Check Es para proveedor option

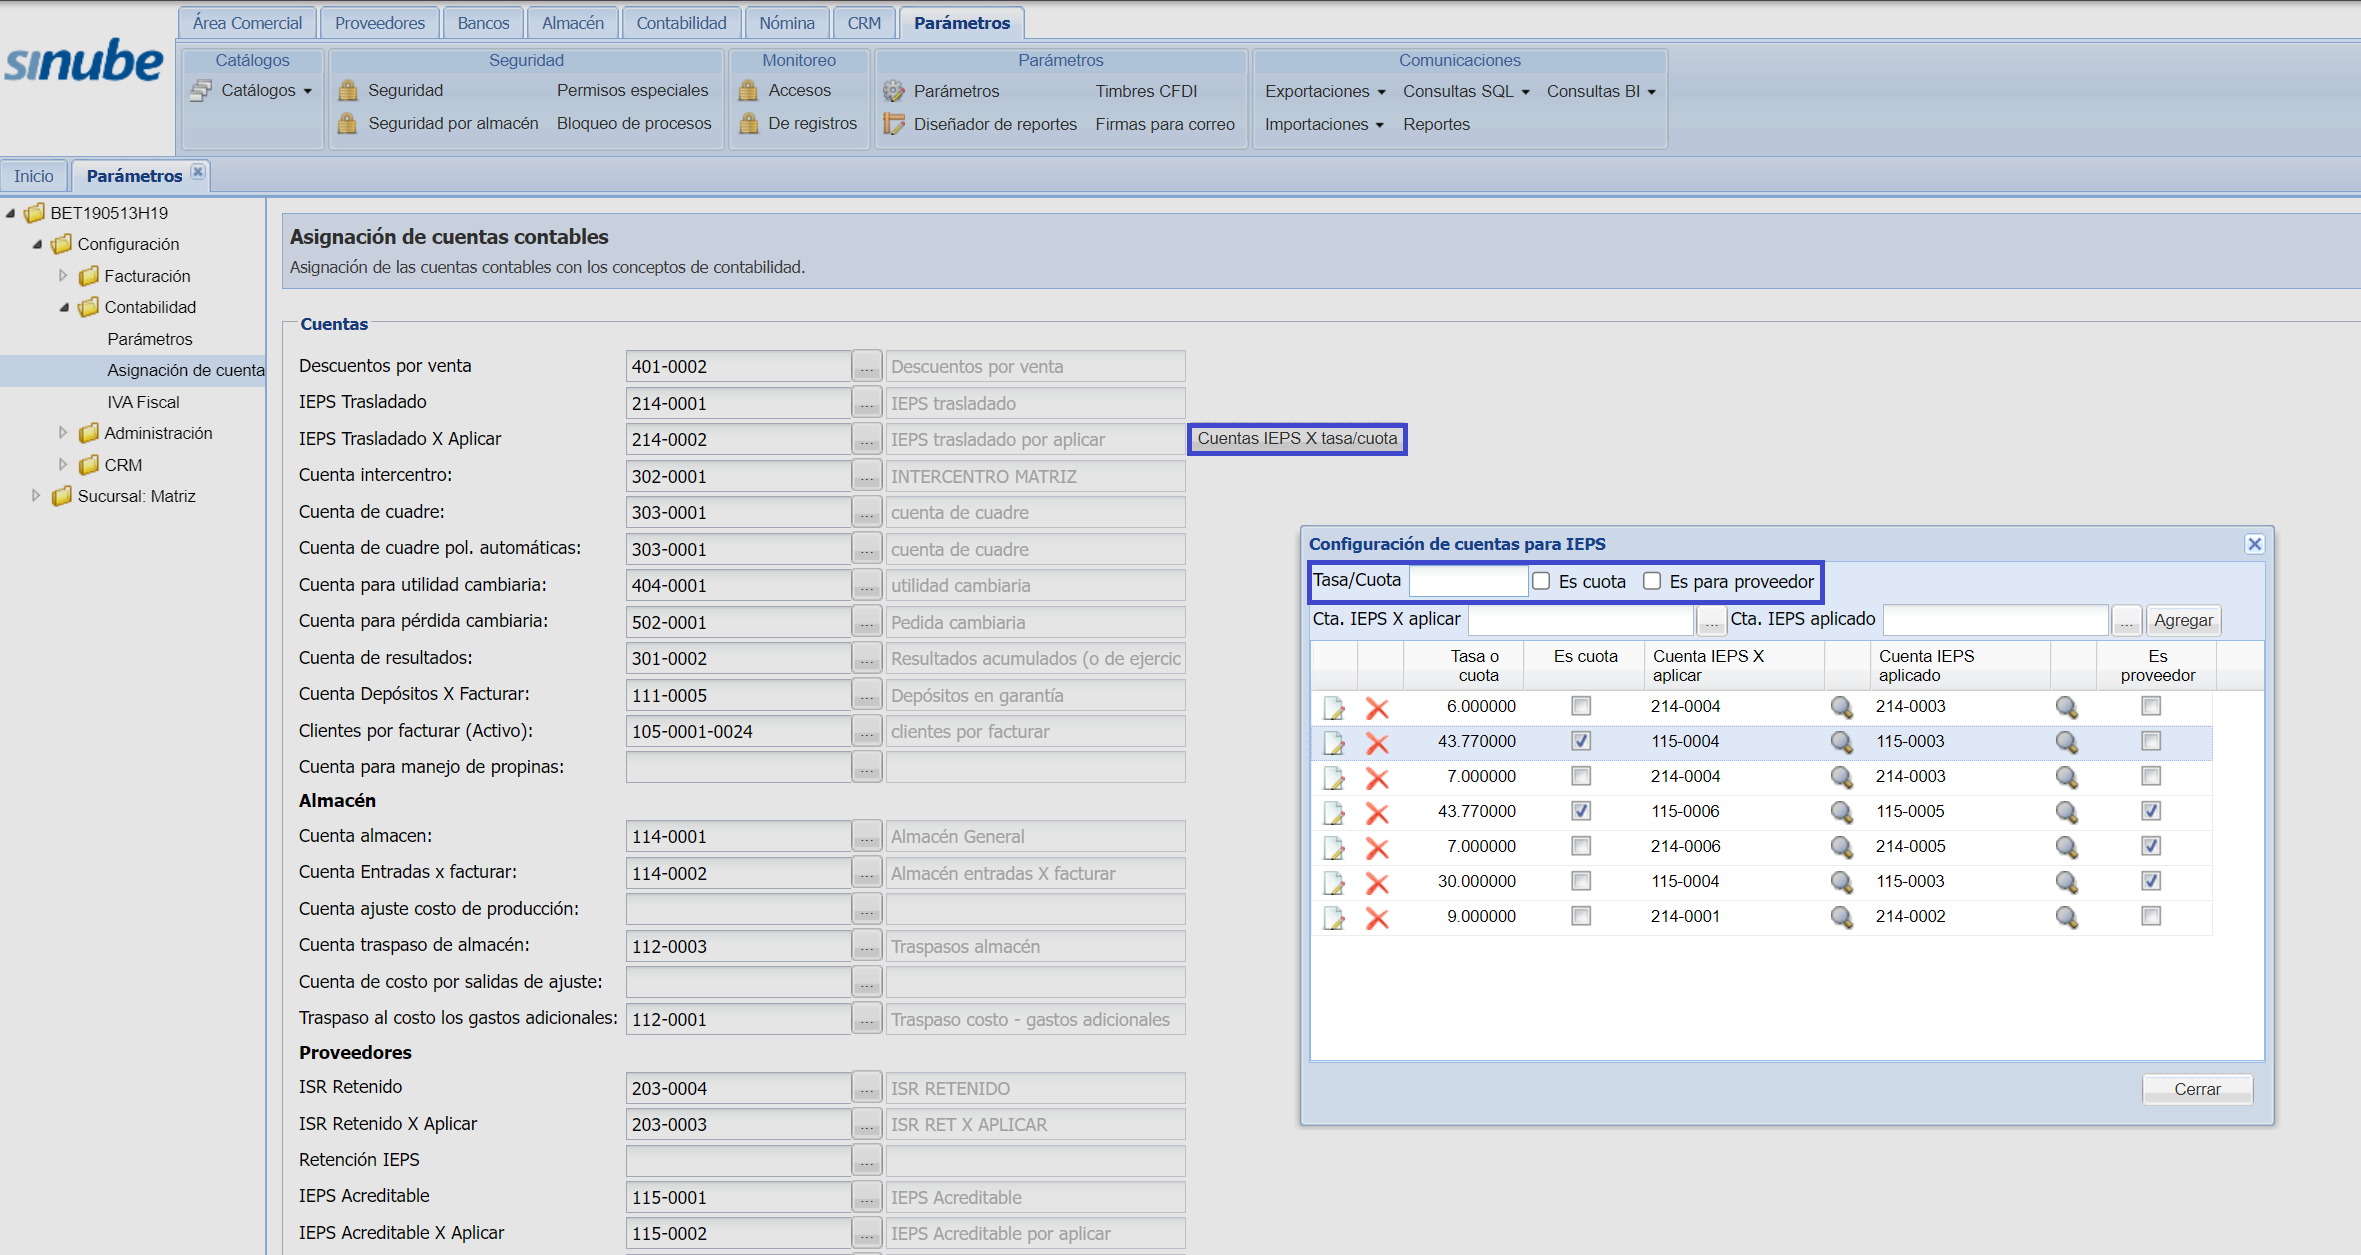[1652, 581]
